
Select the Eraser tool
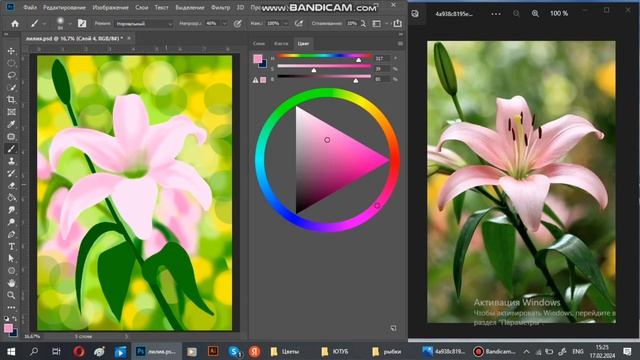click(x=11, y=185)
